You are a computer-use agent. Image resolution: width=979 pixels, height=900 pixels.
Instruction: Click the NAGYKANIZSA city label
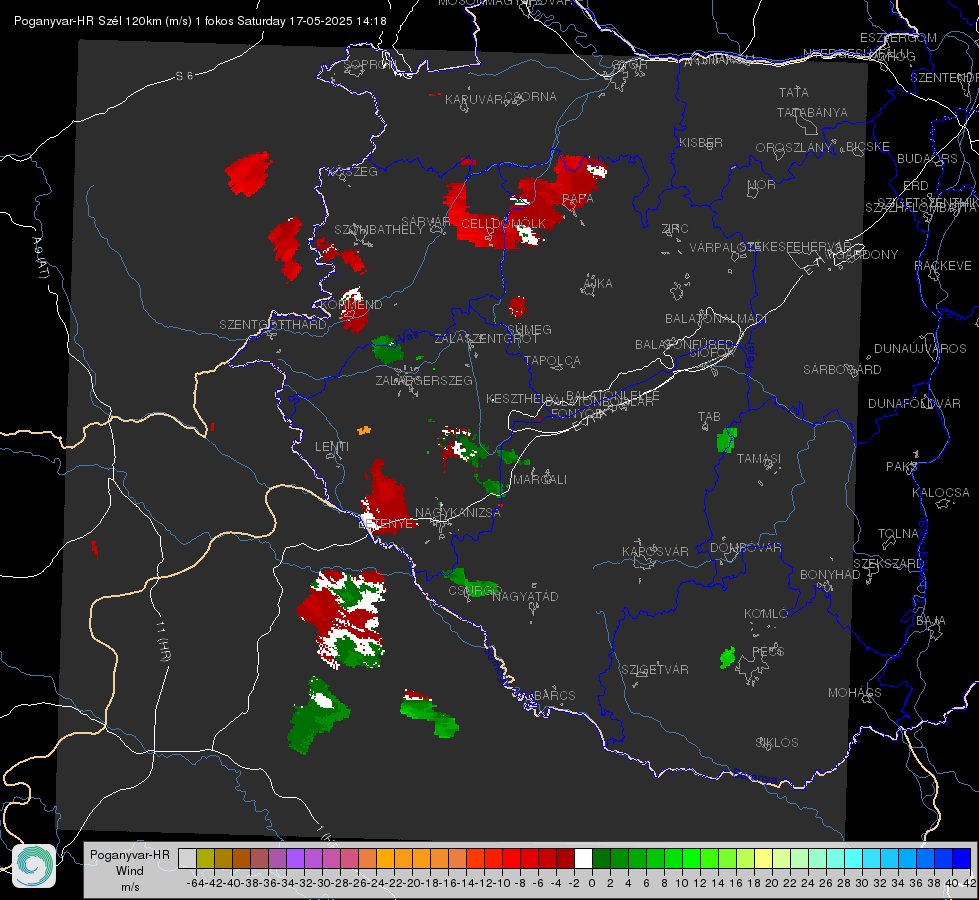click(x=458, y=513)
